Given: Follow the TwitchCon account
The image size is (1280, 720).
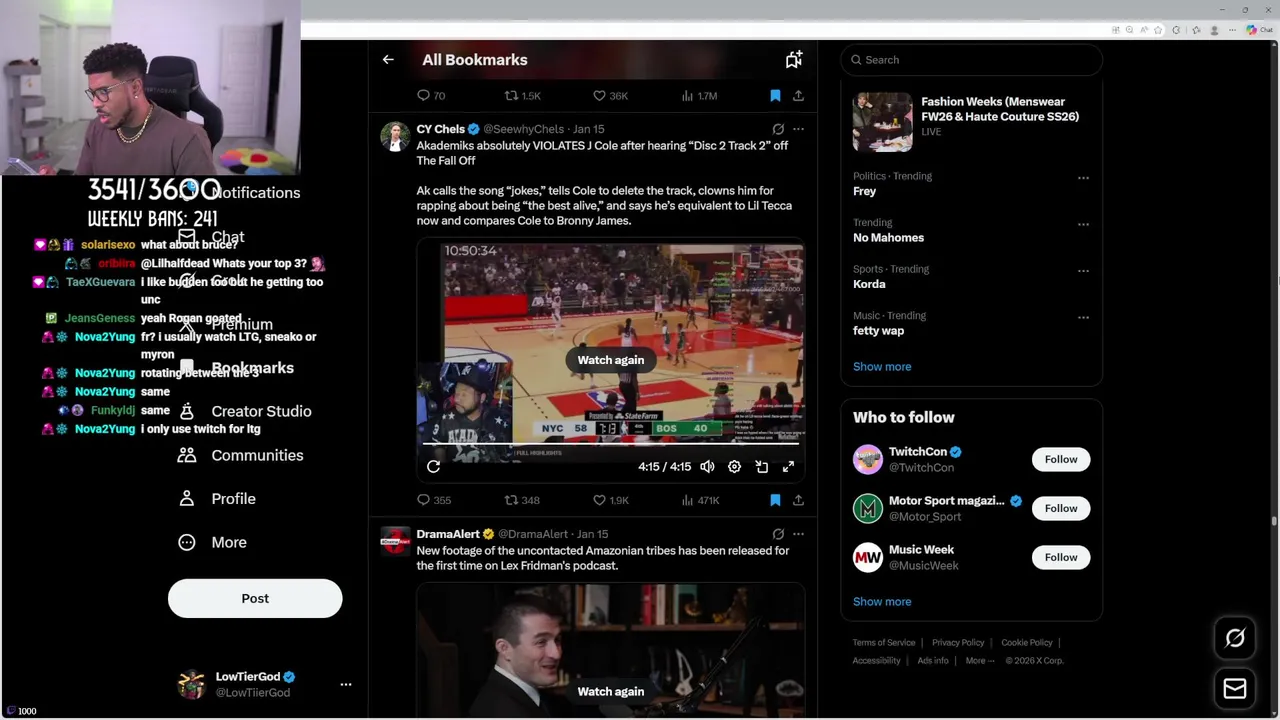Looking at the screenshot, I should point(1061,460).
